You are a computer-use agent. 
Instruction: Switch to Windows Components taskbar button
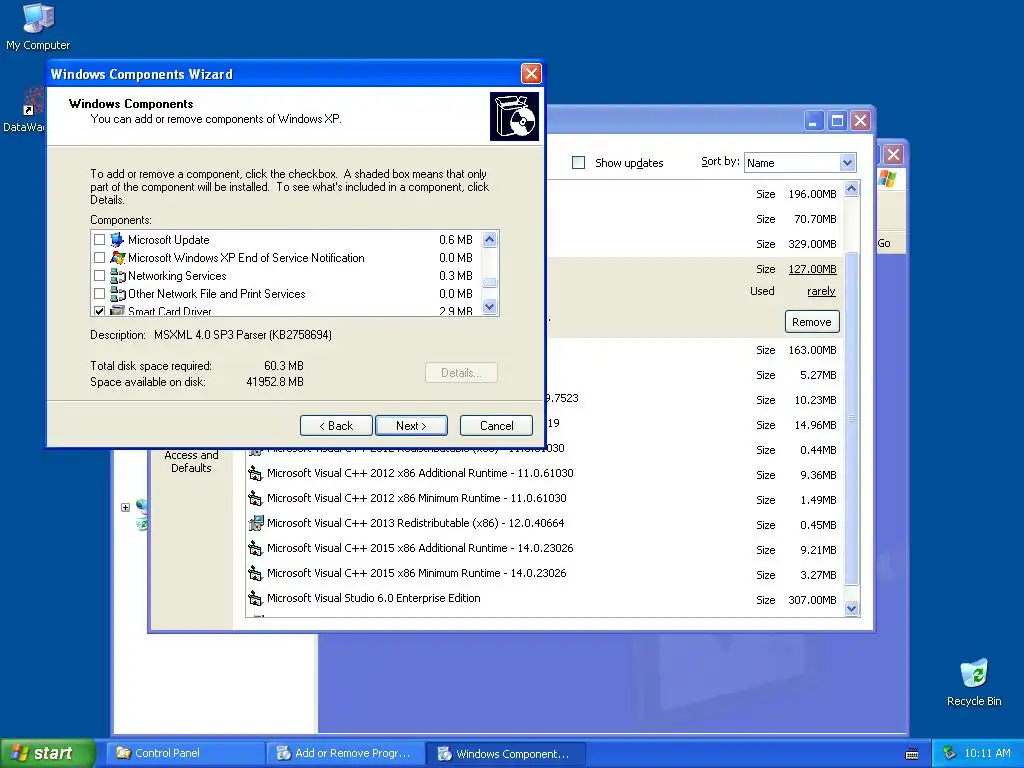[505, 753]
